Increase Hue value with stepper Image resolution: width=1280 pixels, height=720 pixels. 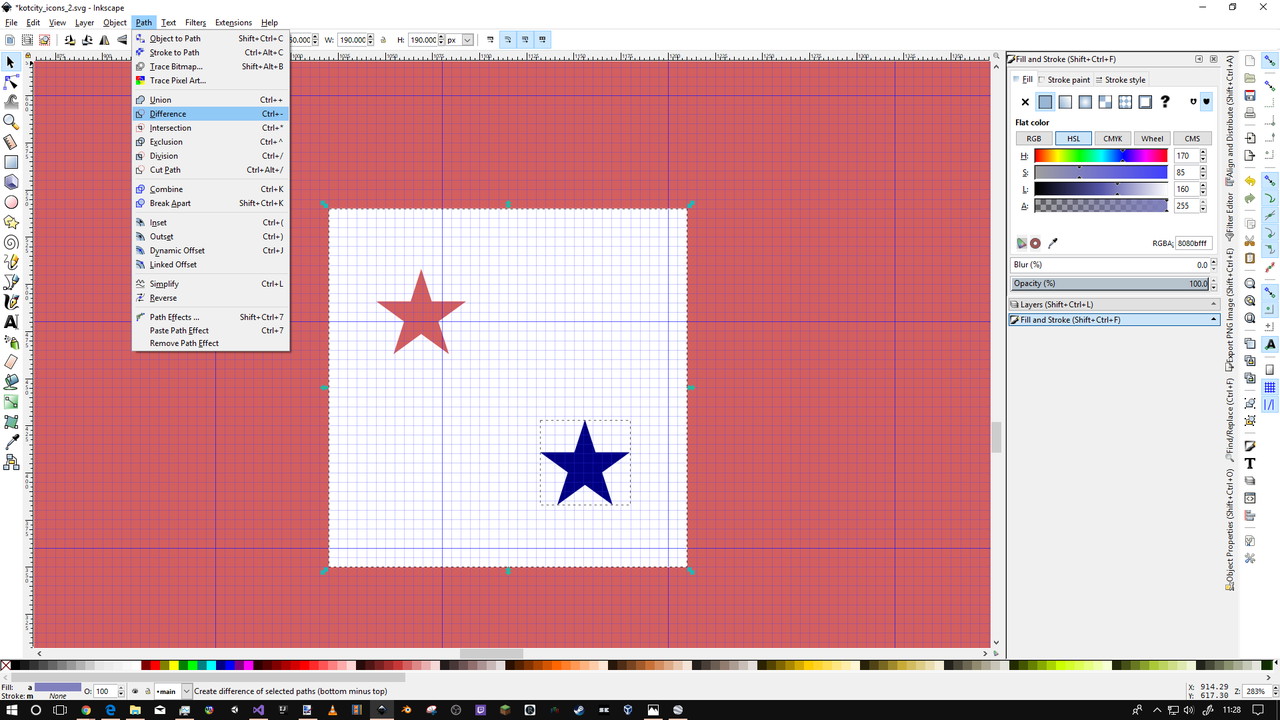tap(1202, 153)
